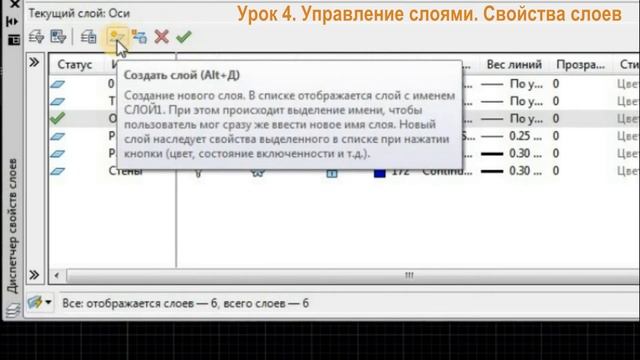Open the layer filter dropdown arrow at bottom
The image size is (640, 360).
pyautogui.click(x=48, y=302)
